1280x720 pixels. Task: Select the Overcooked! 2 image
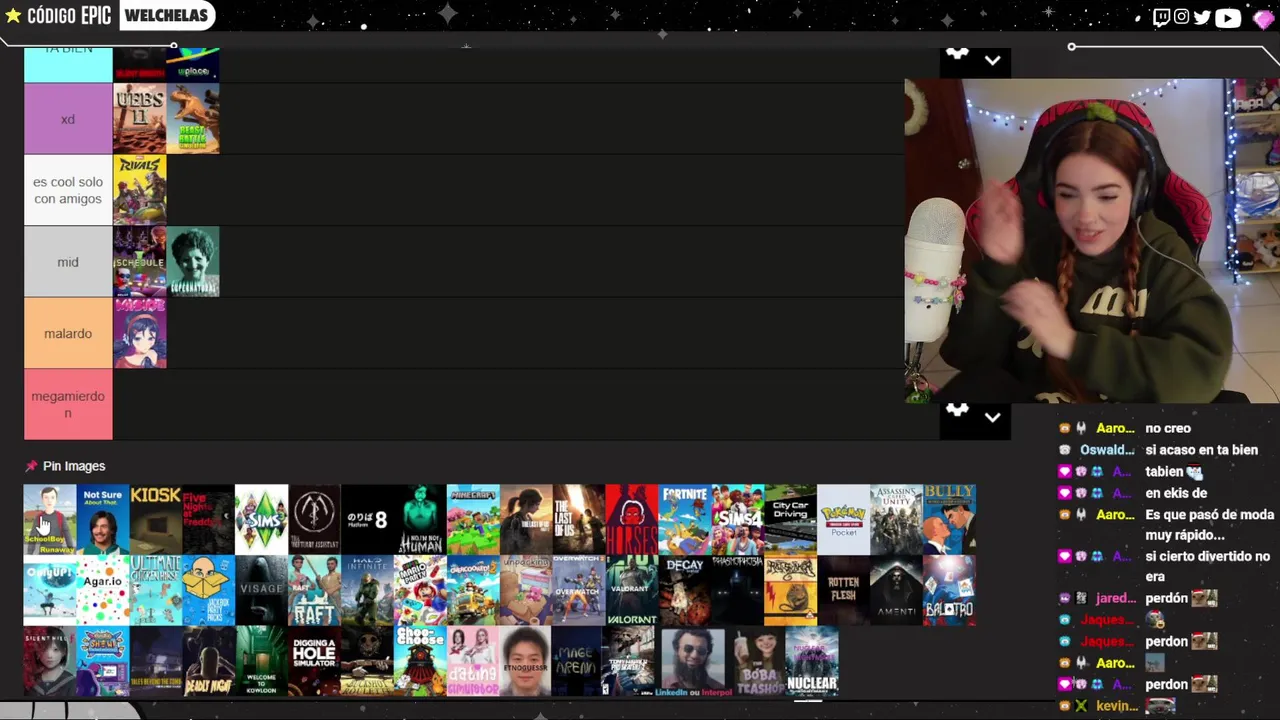473,590
